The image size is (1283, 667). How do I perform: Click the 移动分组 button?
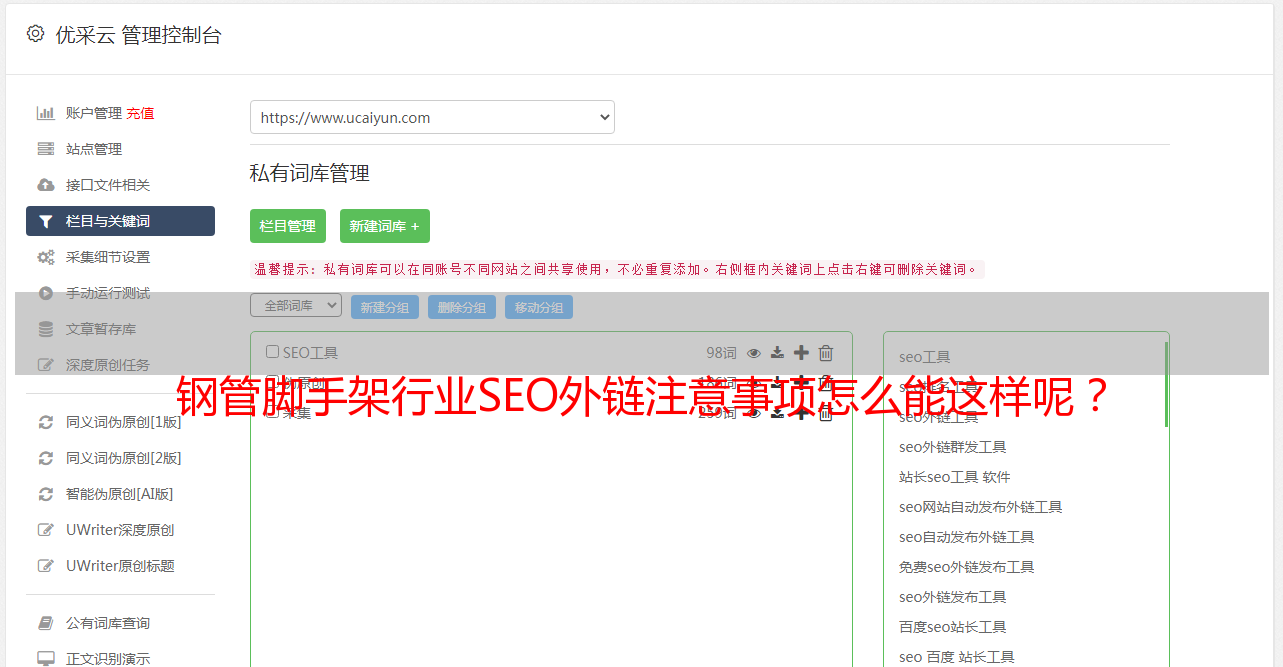(x=539, y=307)
